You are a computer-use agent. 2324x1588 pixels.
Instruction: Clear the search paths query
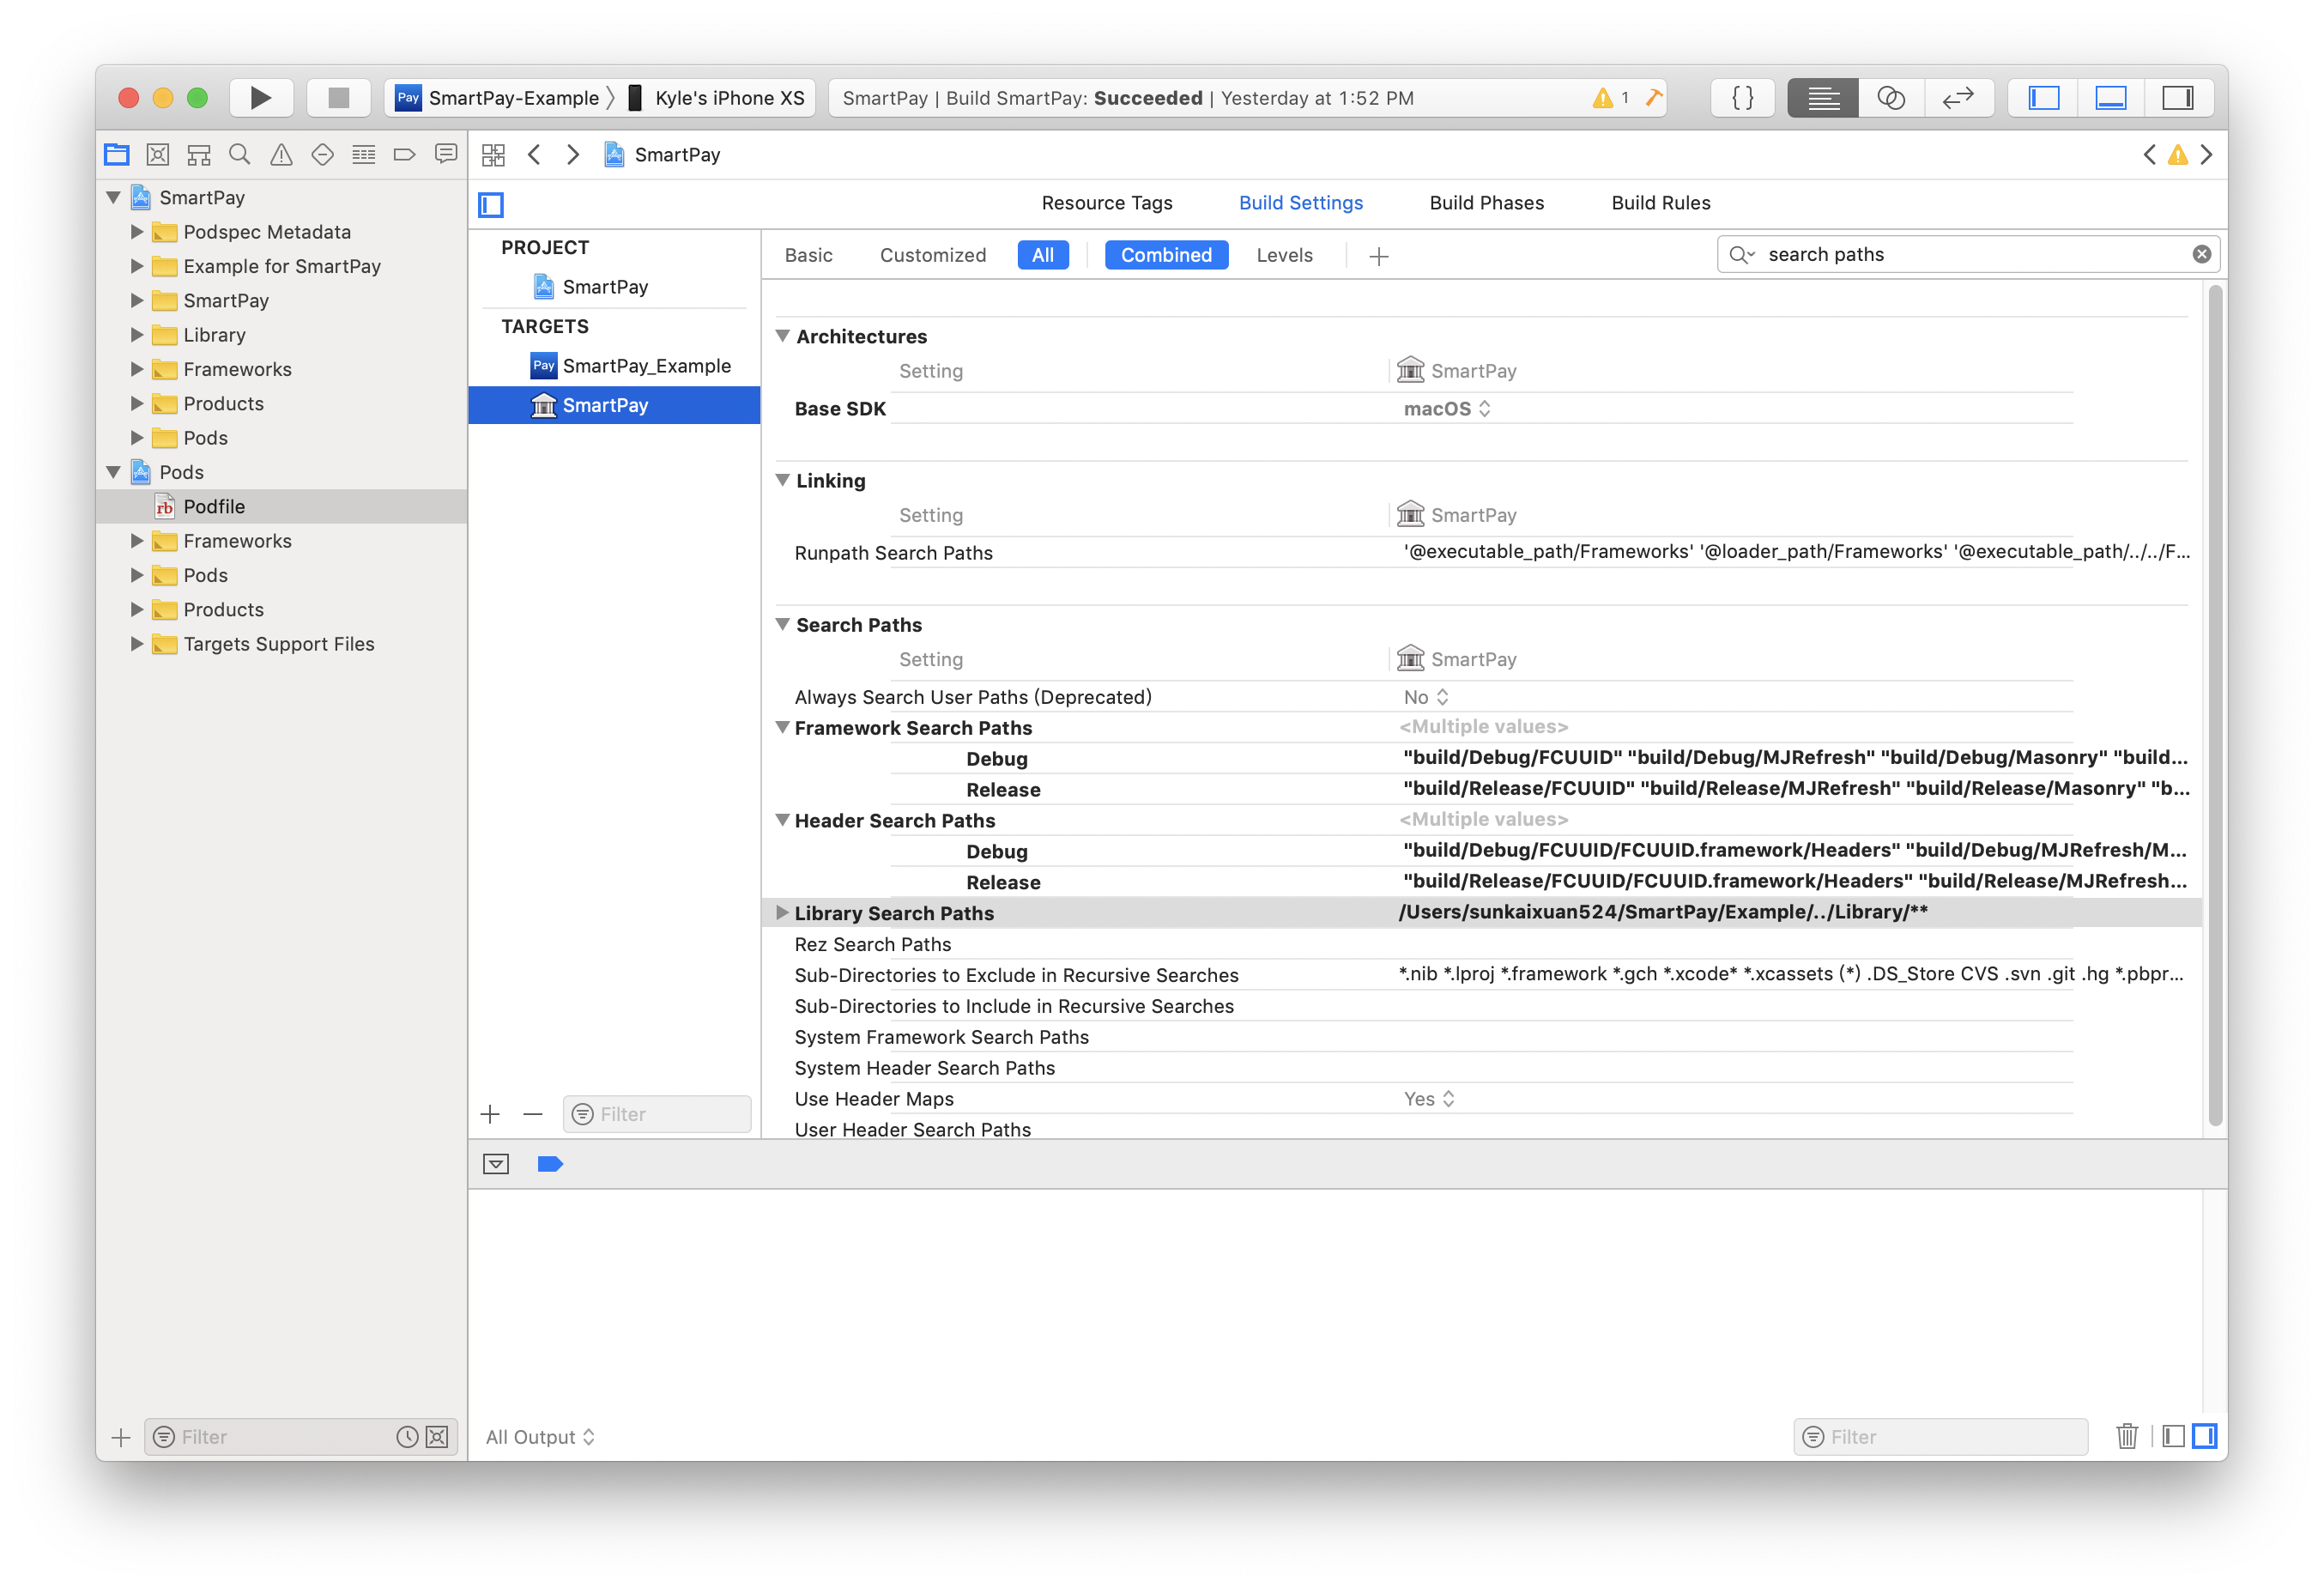pos(2202,254)
